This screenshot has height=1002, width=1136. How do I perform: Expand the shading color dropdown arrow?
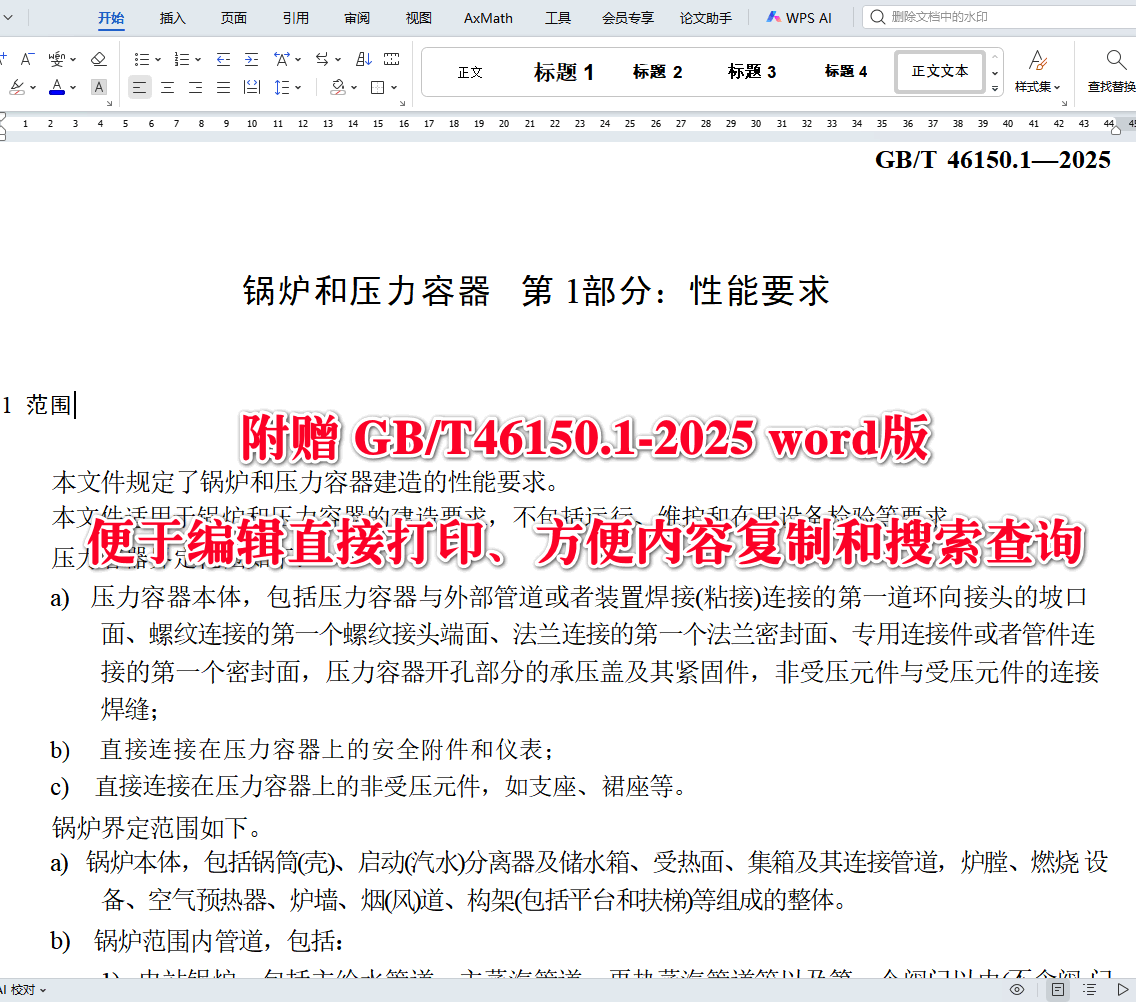pos(354,88)
